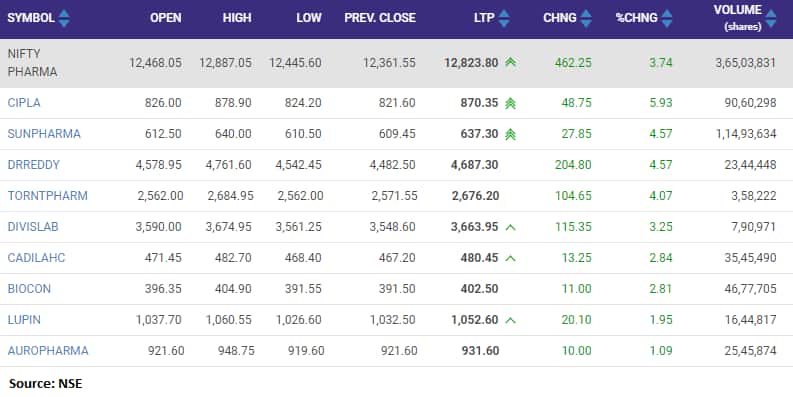Viewport: 793px width, 397px height.
Task: Select BIOCON percent change 2.81
Action: click(x=661, y=289)
